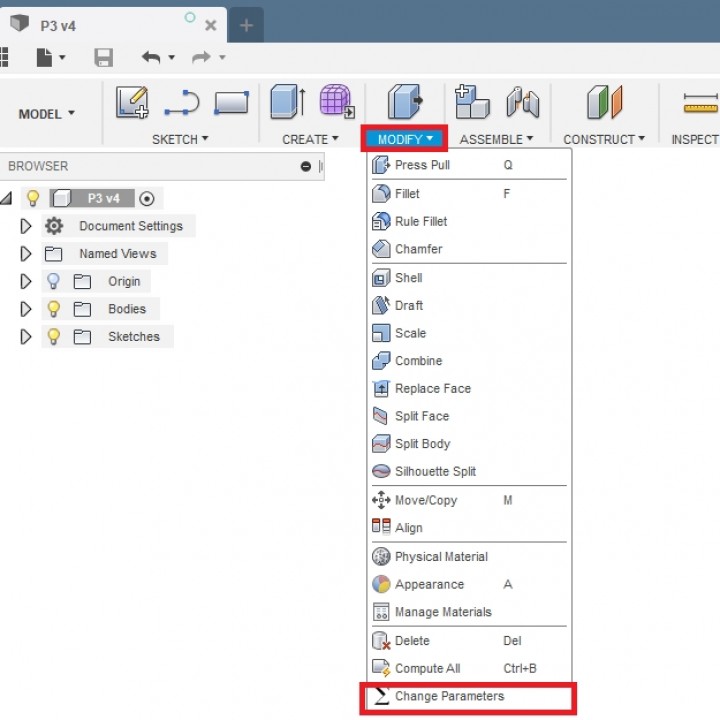
Task: Expand the Document Settings tree node
Action: [26, 227]
